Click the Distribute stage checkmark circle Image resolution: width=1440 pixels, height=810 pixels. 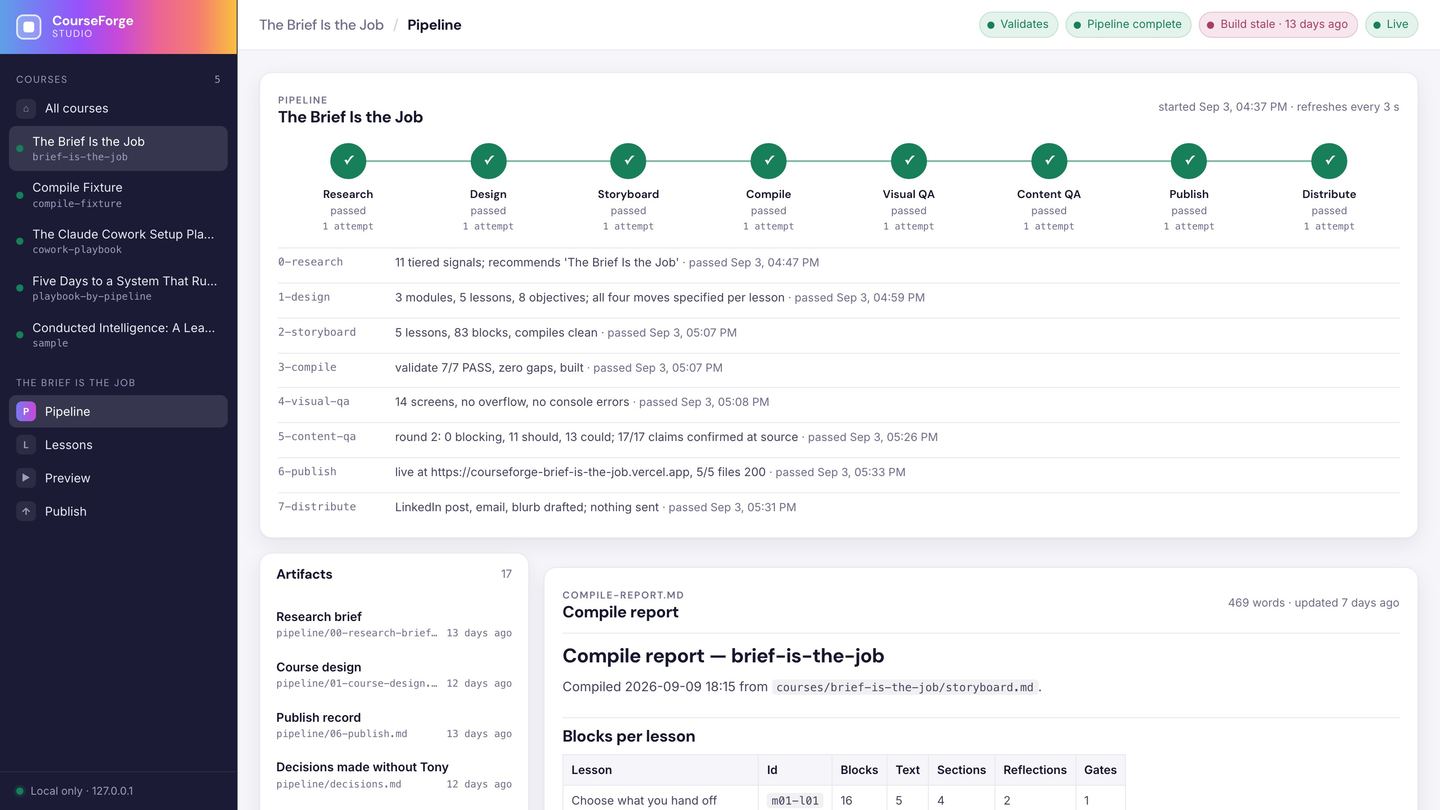pos(1329,160)
